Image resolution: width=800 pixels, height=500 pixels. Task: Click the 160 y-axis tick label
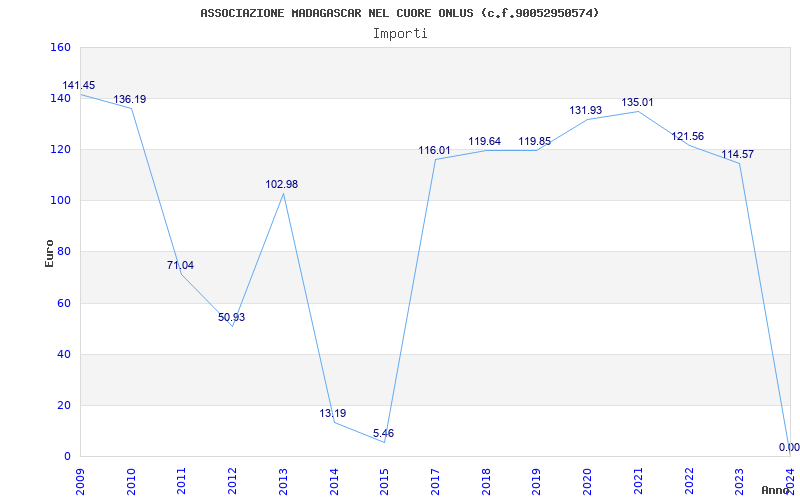(60, 47)
